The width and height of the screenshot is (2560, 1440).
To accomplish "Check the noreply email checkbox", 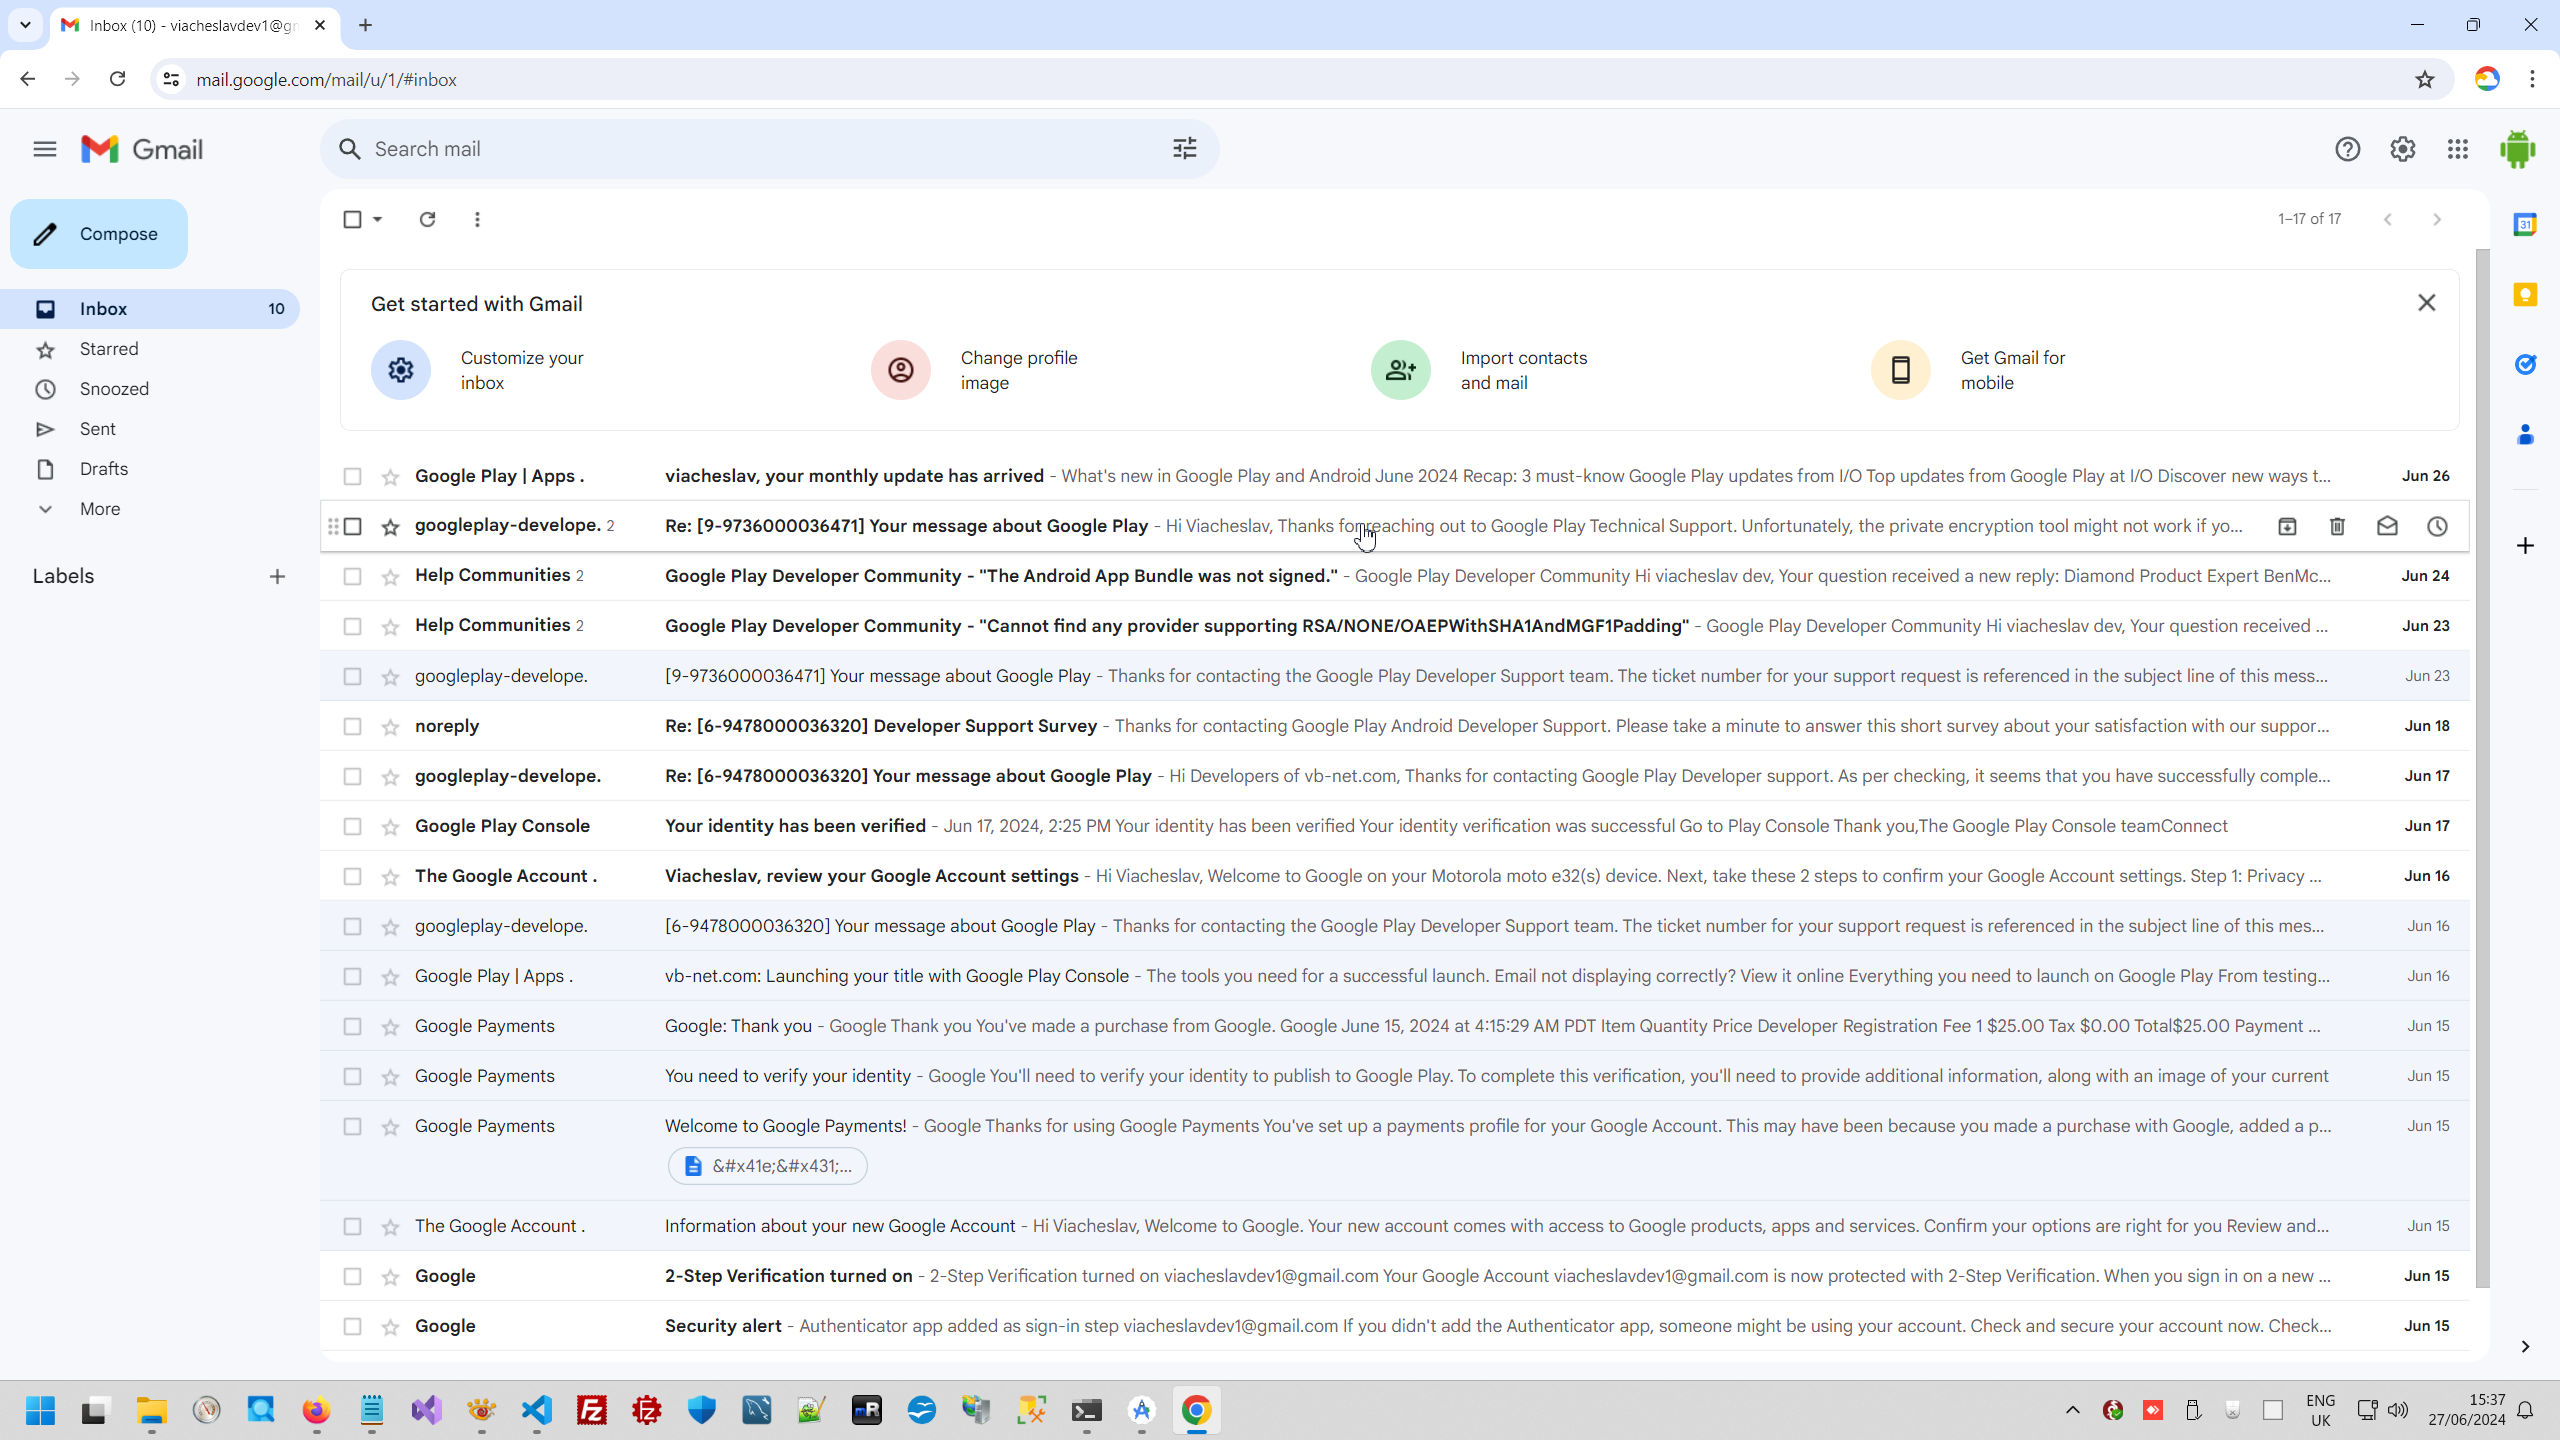I will (x=352, y=726).
